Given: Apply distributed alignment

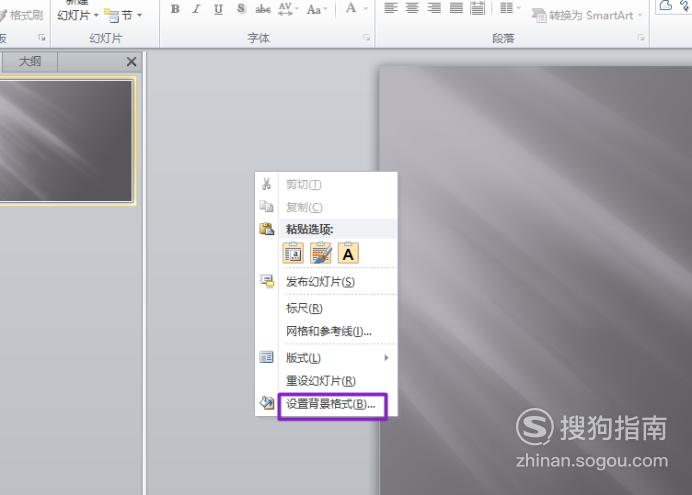Looking at the screenshot, I should click(478, 8).
